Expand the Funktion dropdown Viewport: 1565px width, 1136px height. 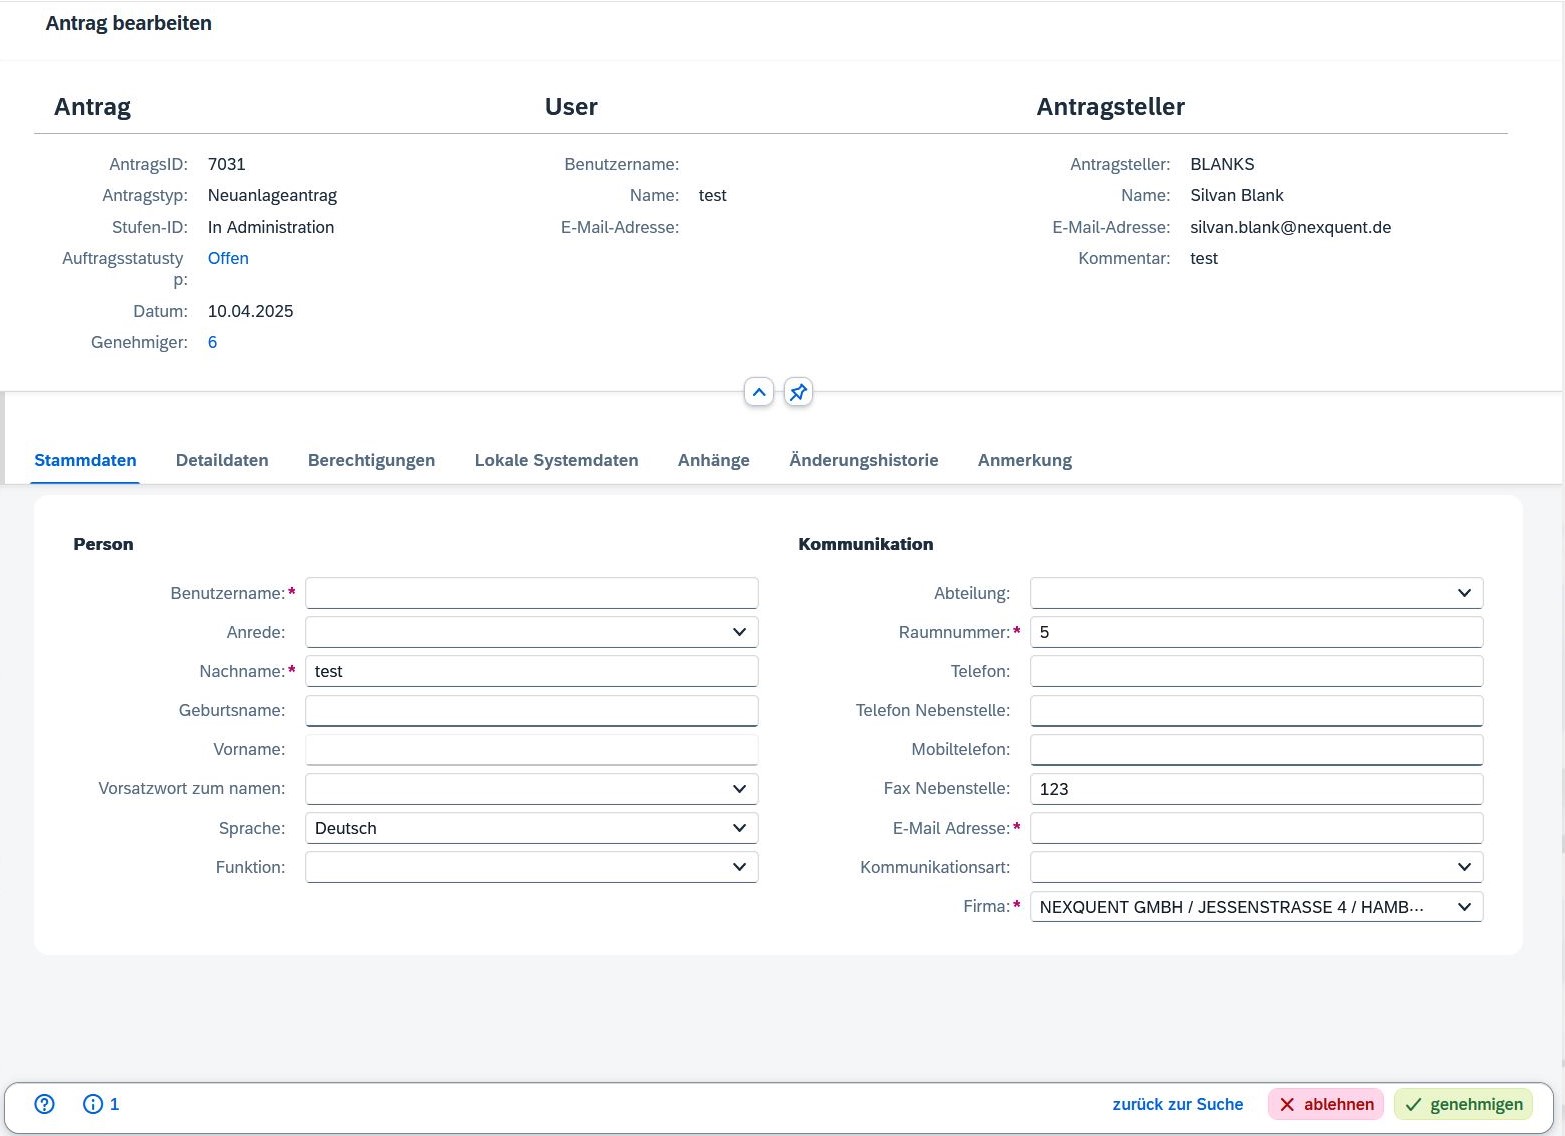pyautogui.click(x=739, y=867)
